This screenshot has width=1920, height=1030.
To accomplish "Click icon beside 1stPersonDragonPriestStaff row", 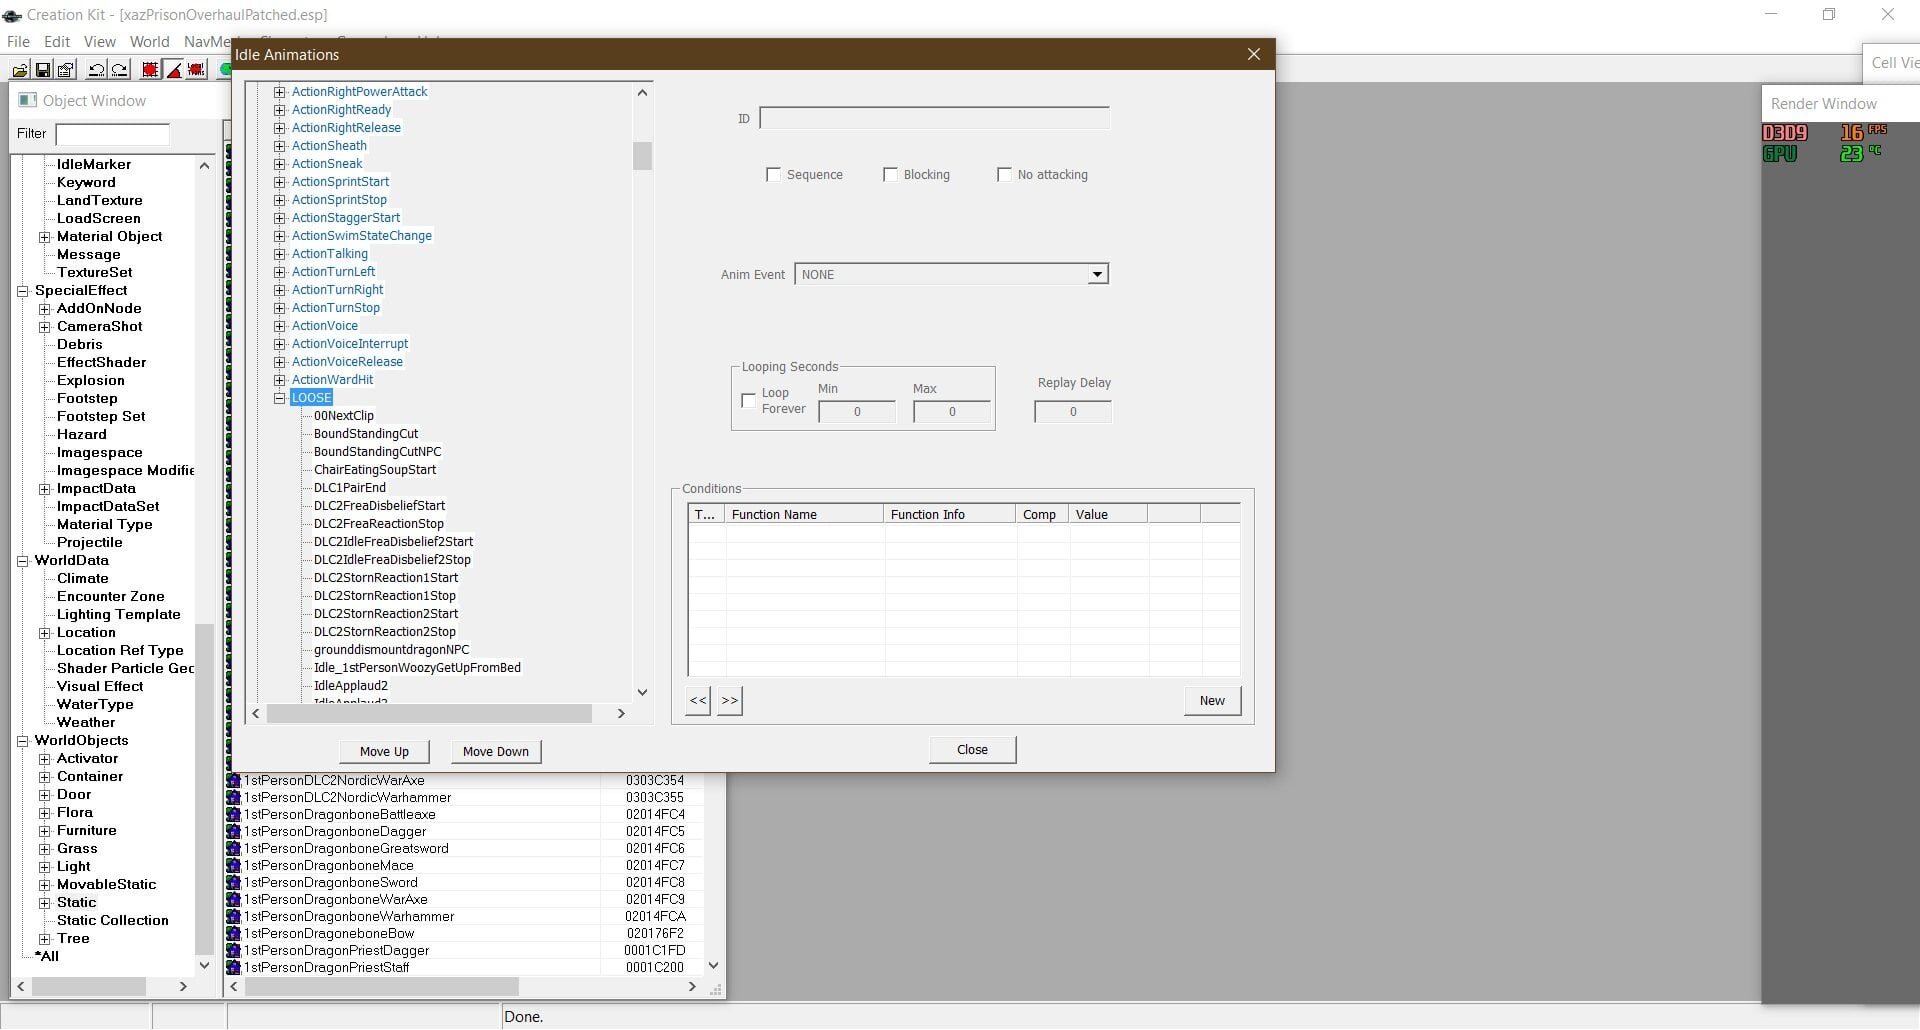I will tap(234, 968).
